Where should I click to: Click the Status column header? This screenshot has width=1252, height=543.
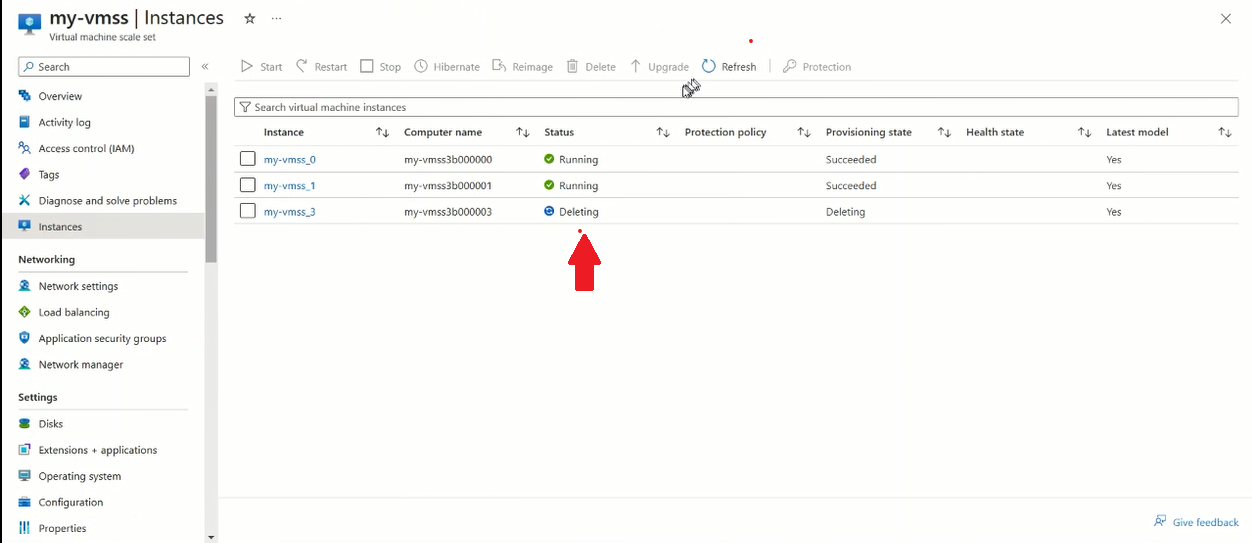559,132
